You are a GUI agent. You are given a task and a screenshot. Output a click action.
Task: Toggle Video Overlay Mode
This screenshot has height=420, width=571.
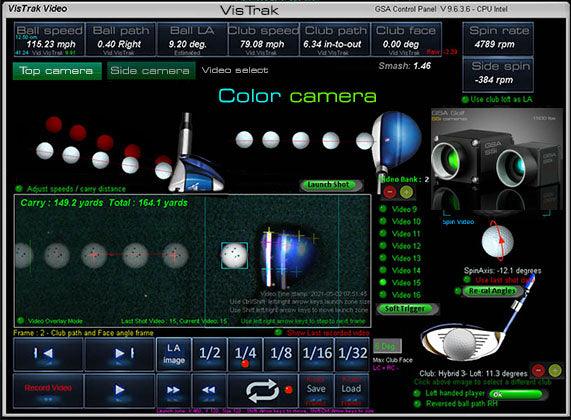pyautogui.click(x=20, y=321)
